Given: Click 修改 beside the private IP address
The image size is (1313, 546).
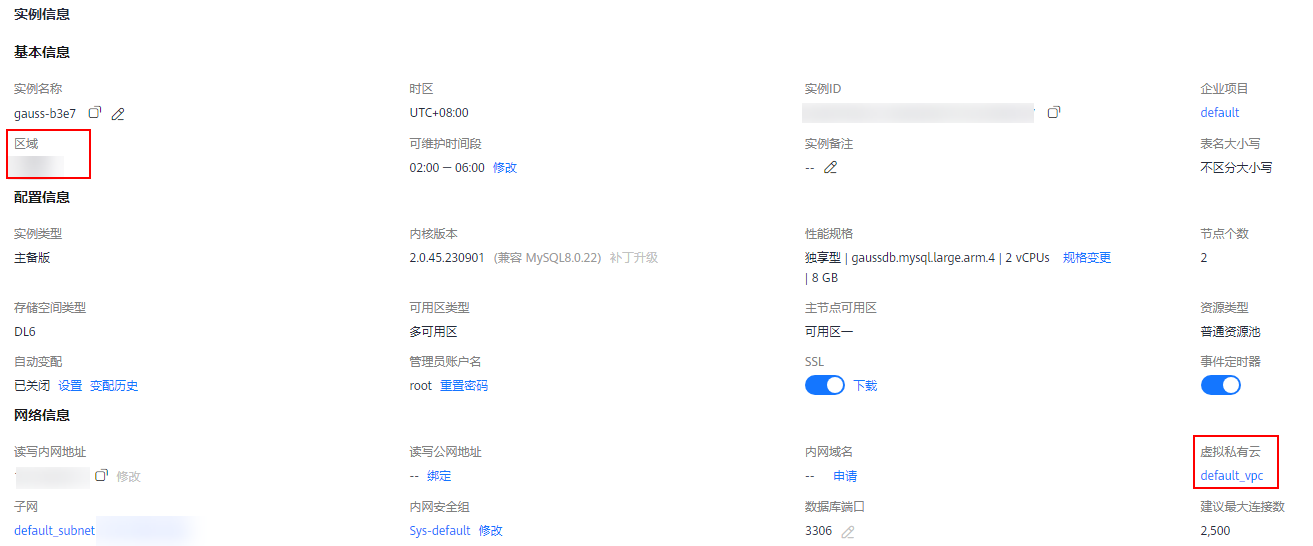Looking at the screenshot, I should click(129, 476).
